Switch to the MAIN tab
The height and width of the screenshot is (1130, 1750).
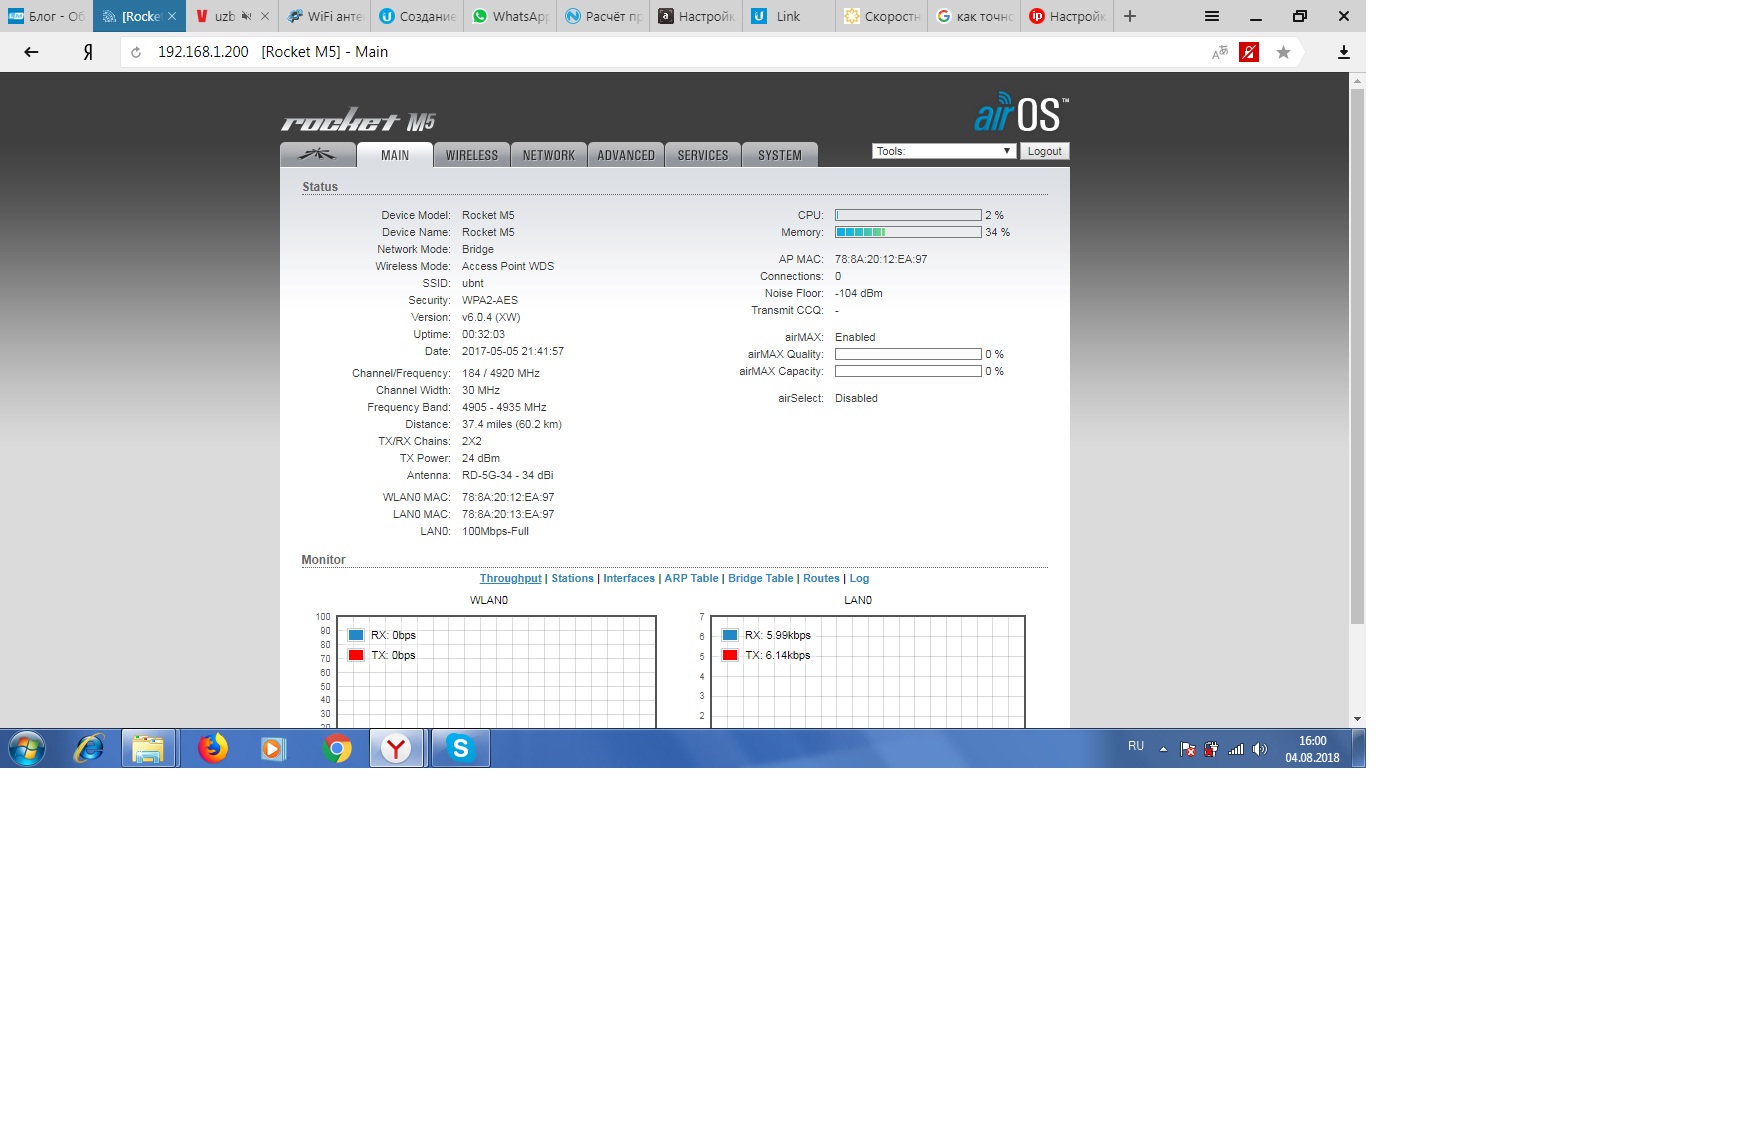[395, 155]
